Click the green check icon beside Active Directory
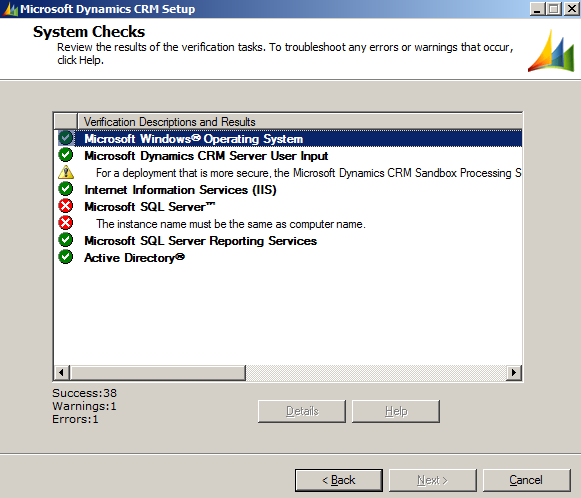 [66, 257]
